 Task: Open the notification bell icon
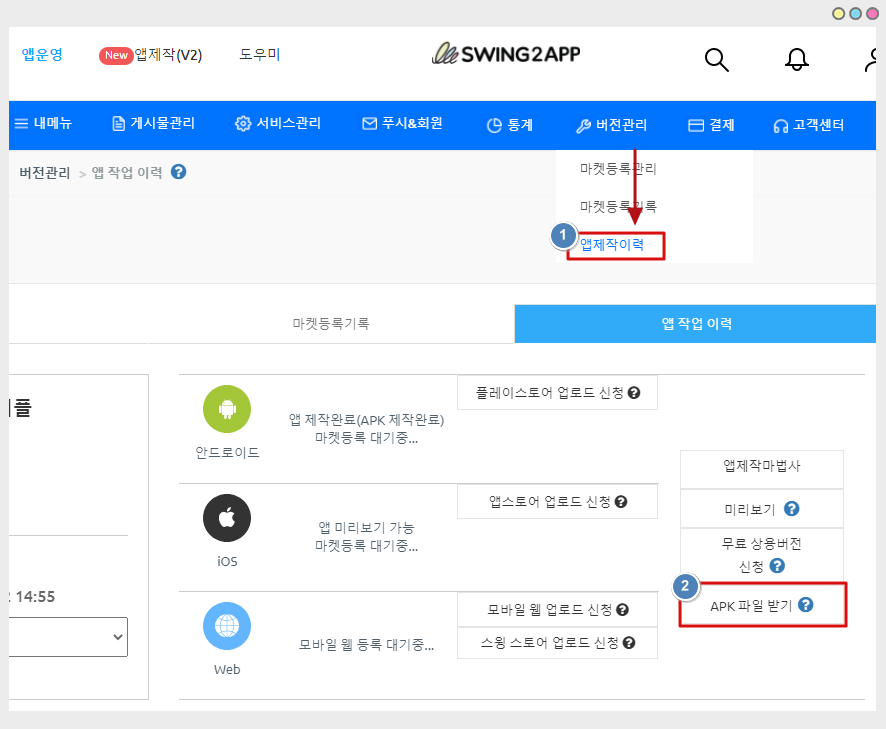(x=797, y=60)
